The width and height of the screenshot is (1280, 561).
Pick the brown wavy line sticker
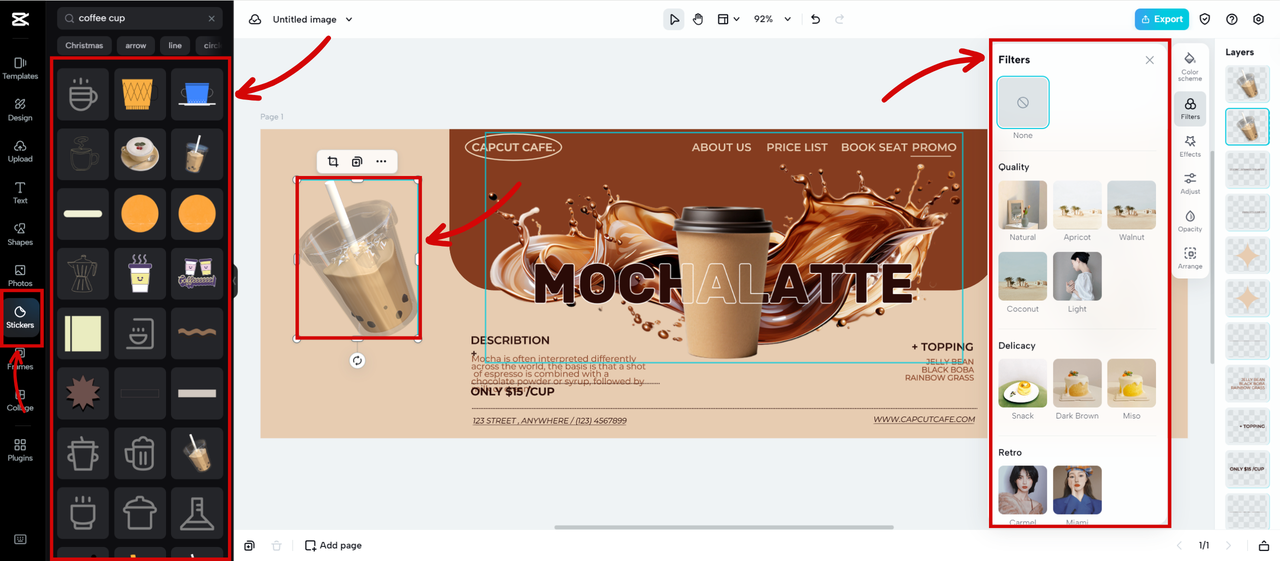[x=197, y=334]
